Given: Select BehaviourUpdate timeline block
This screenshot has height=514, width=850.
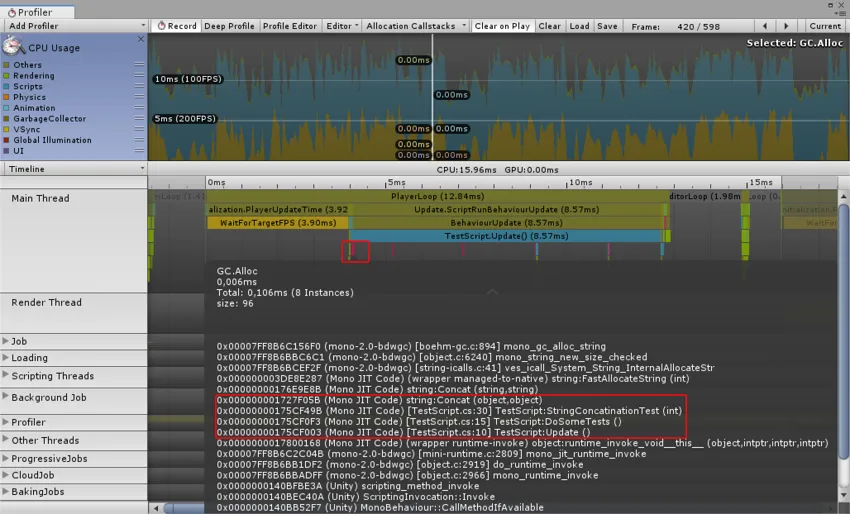Looking at the screenshot, I should pyautogui.click(x=506, y=222).
